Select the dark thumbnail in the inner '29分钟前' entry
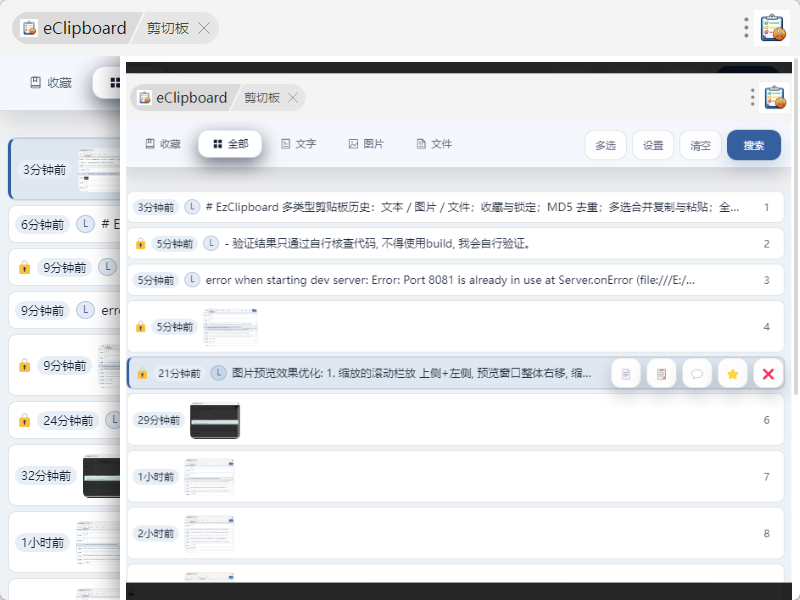The image size is (800, 600). point(215,421)
